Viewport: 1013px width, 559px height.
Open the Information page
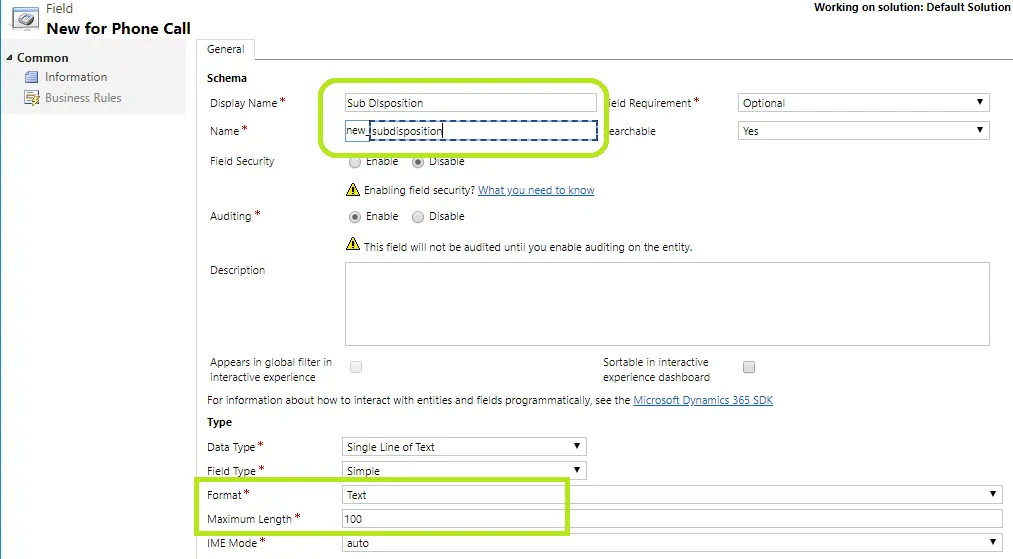point(76,77)
